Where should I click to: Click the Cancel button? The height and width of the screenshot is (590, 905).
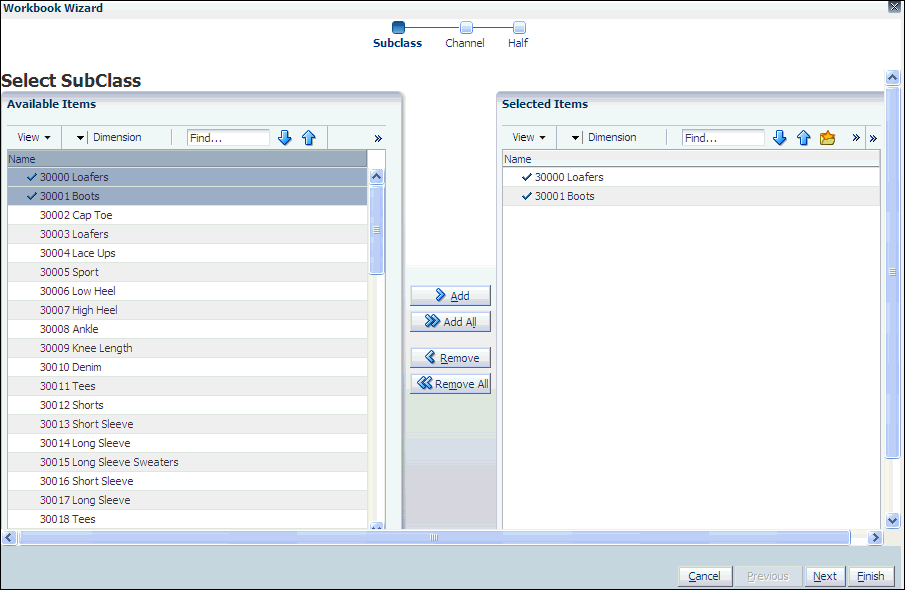pos(705,576)
